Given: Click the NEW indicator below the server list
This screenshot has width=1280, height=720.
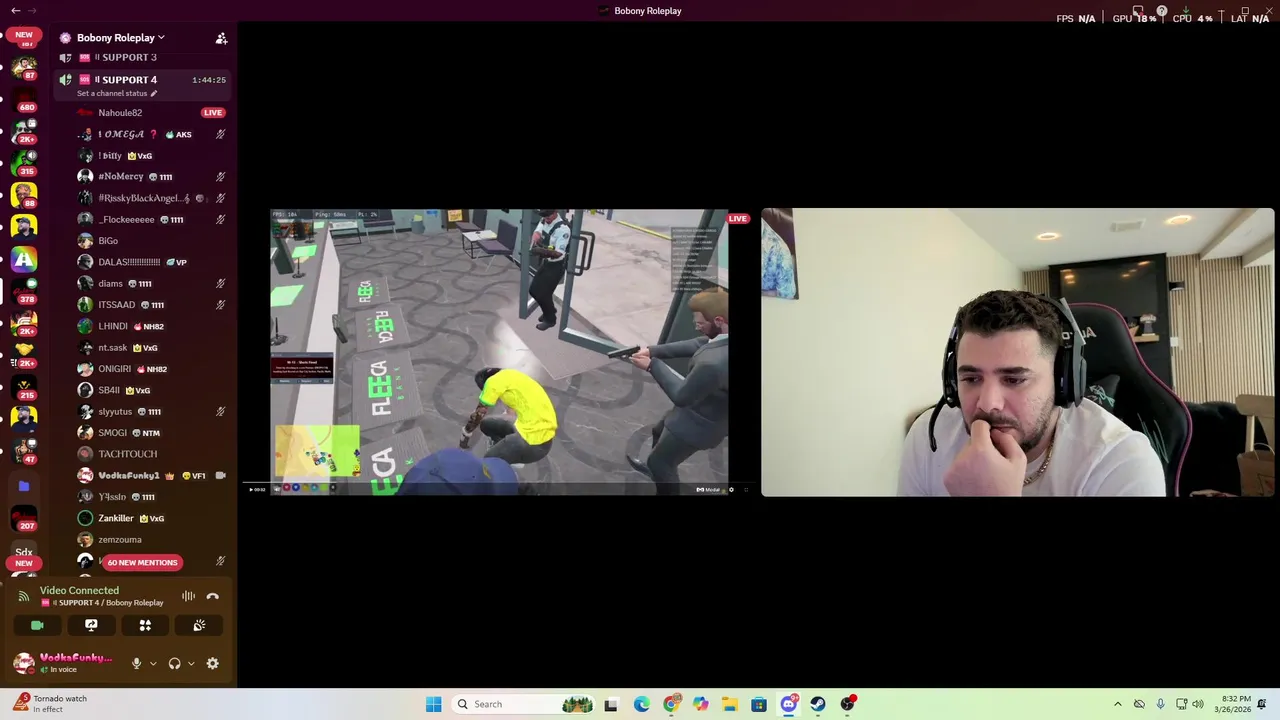Looking at the screenshot, I should (24, 563).
